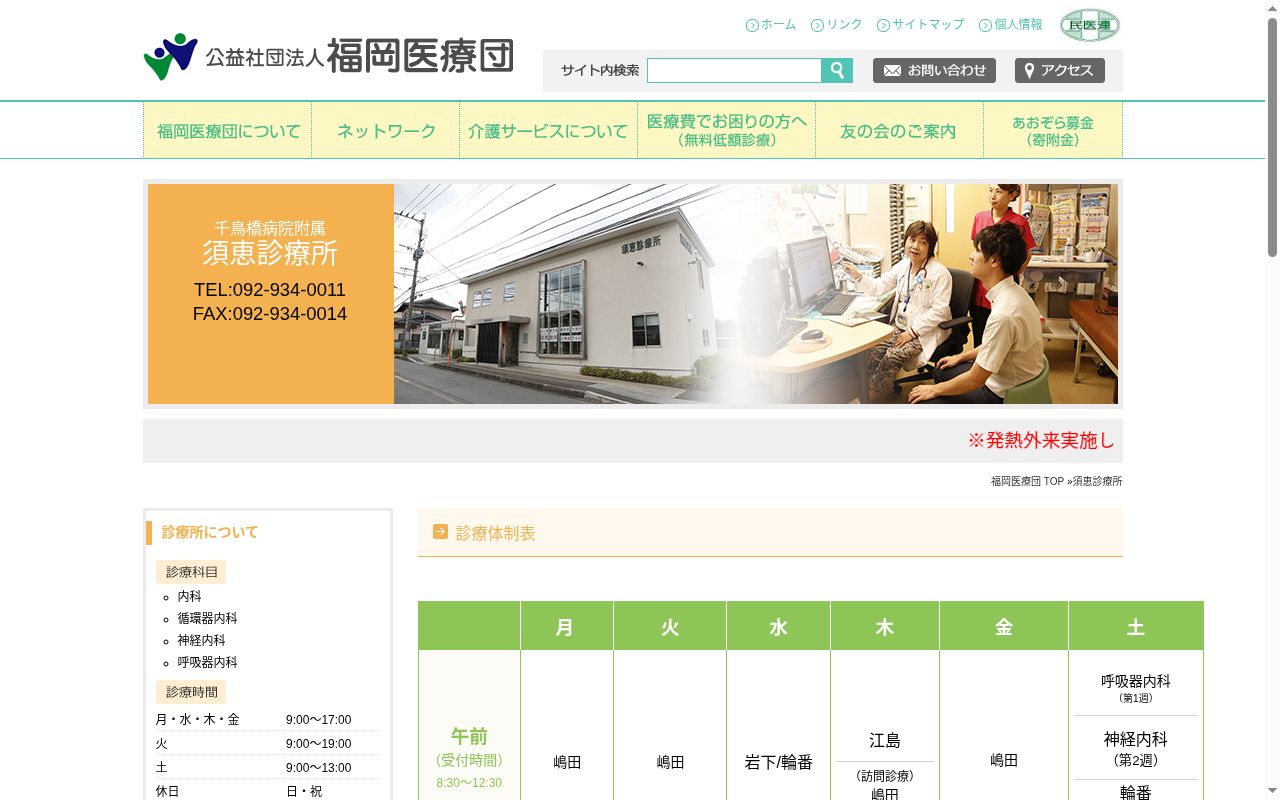
Task: Click the 月 column header in schedule
Action: tap(566, 626)
